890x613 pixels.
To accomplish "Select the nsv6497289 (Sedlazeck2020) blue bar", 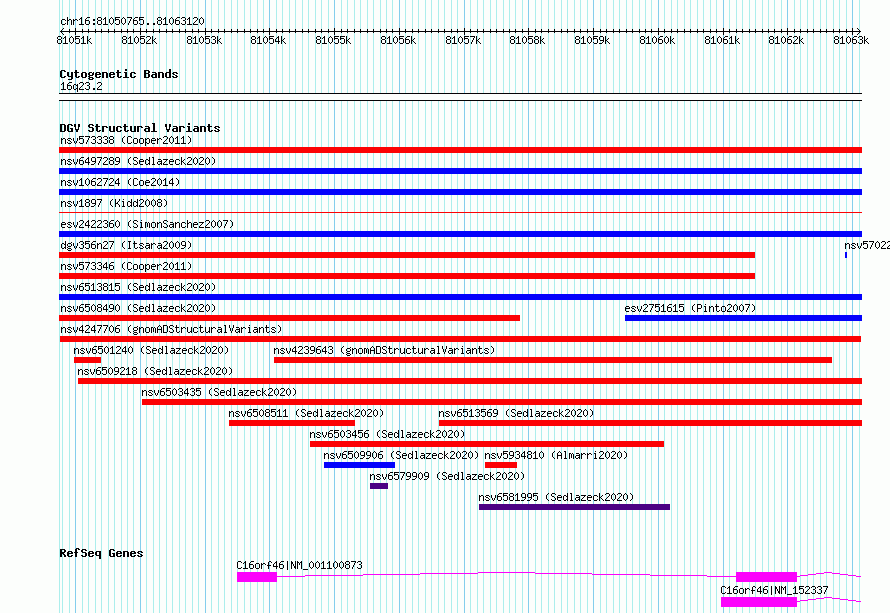I will tap(460, 171).
